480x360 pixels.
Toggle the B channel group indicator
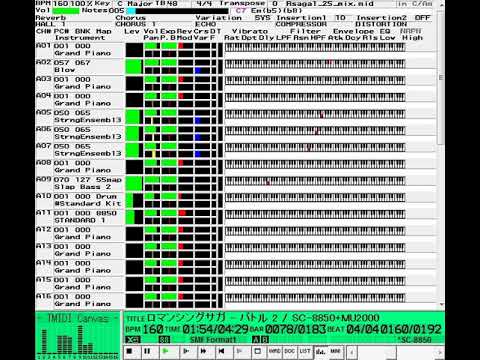coord(264,340)
